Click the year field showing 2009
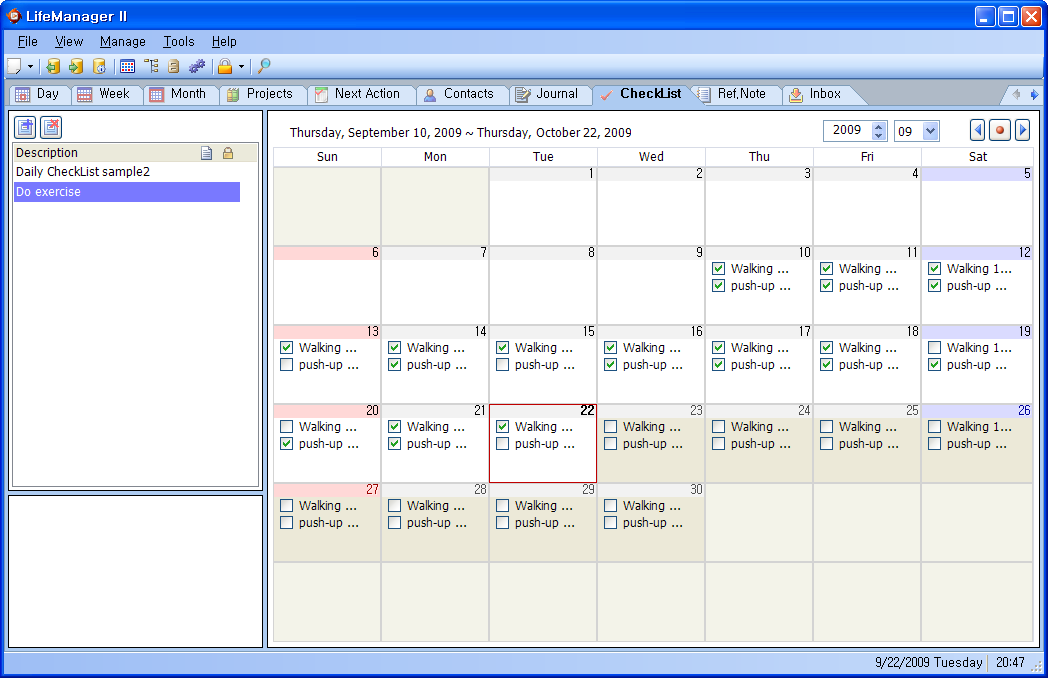Viewport: 1048px width, 678px height. coord(847,130)
